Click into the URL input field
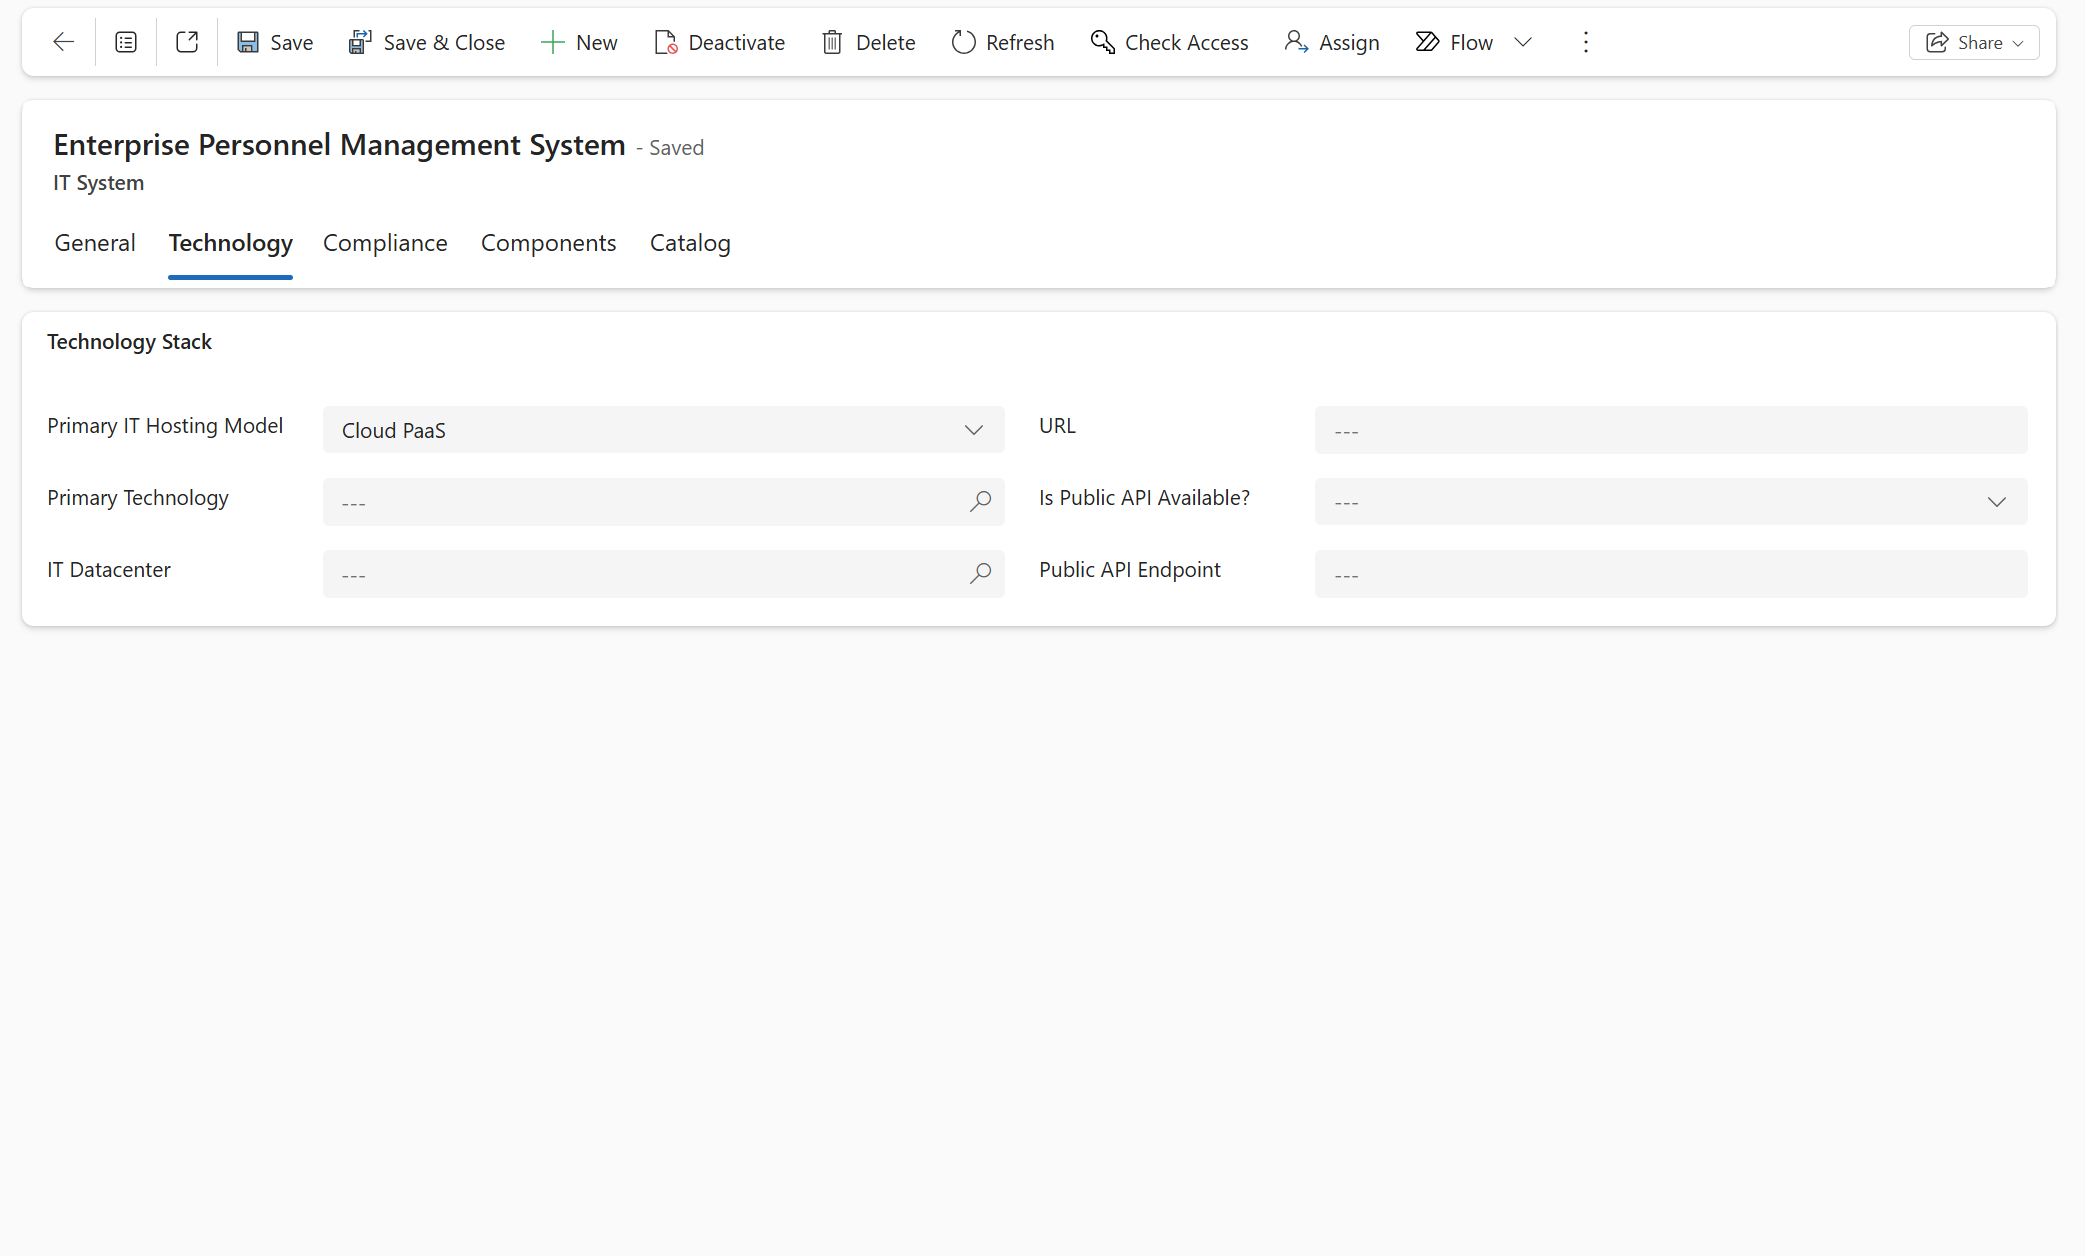The height and width of the screenshot is (1256, 2085). click(1670, 430)
